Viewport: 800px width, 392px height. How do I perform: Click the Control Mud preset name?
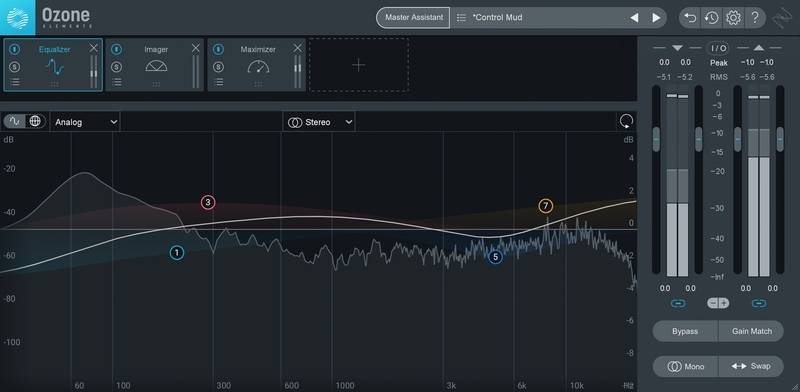click(497, 18)
